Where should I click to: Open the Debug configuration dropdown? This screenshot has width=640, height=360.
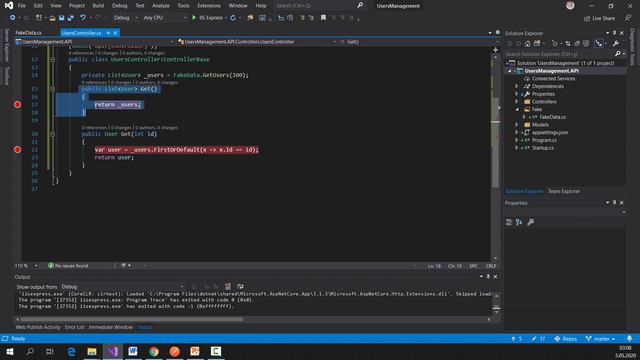pyautogui.click(x=125, y=18)
